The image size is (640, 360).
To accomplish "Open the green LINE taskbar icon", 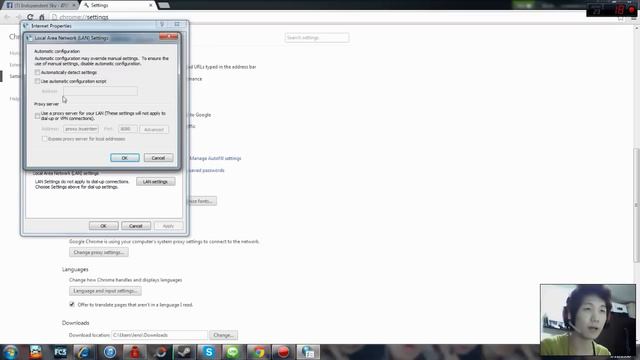I will tap(233, 352).
